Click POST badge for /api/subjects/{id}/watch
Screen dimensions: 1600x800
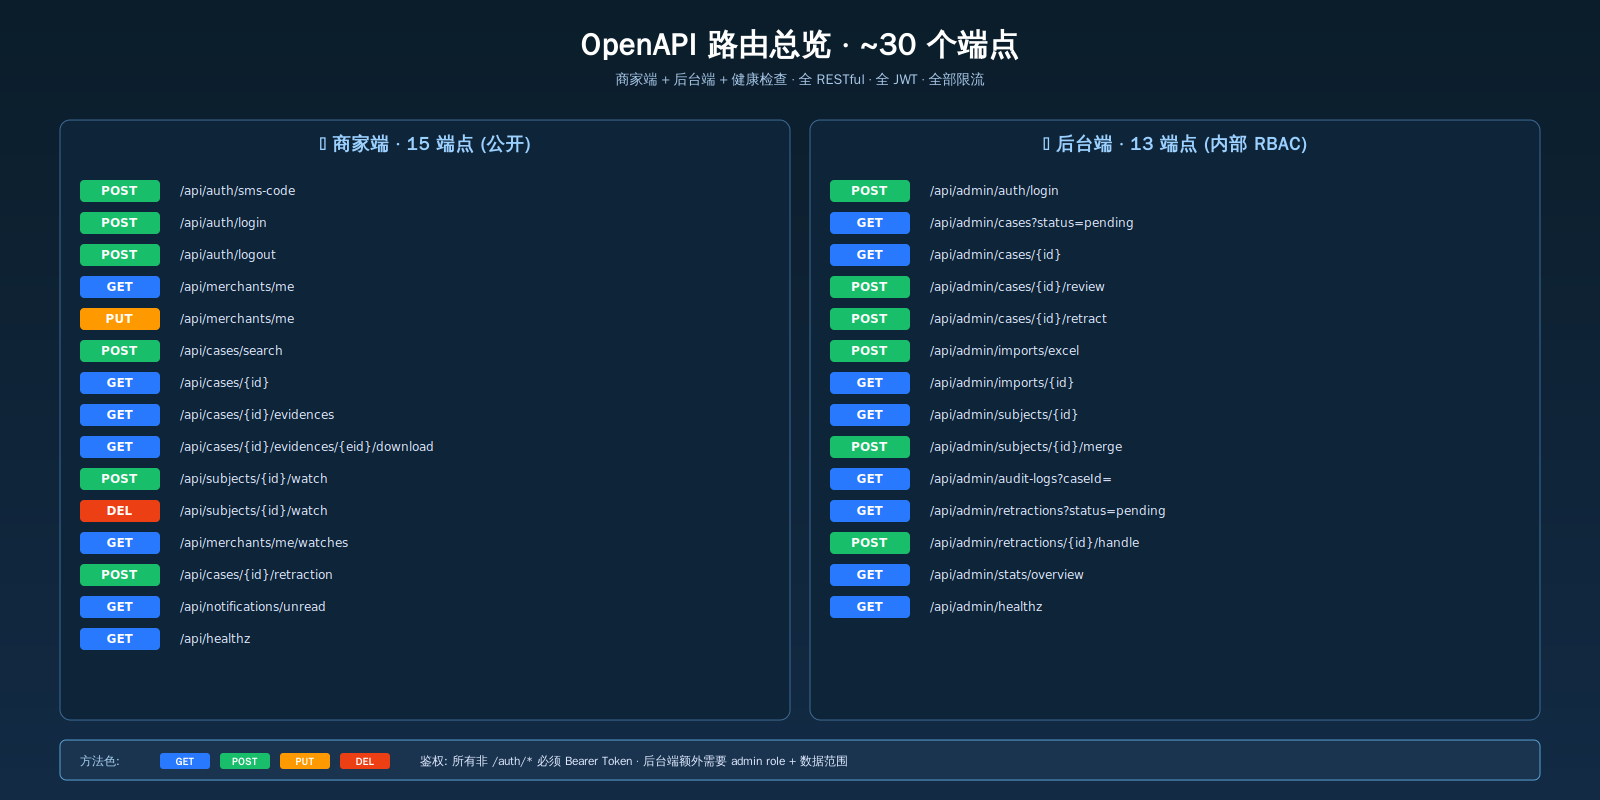pyautogui.click(x=120, y=479)
